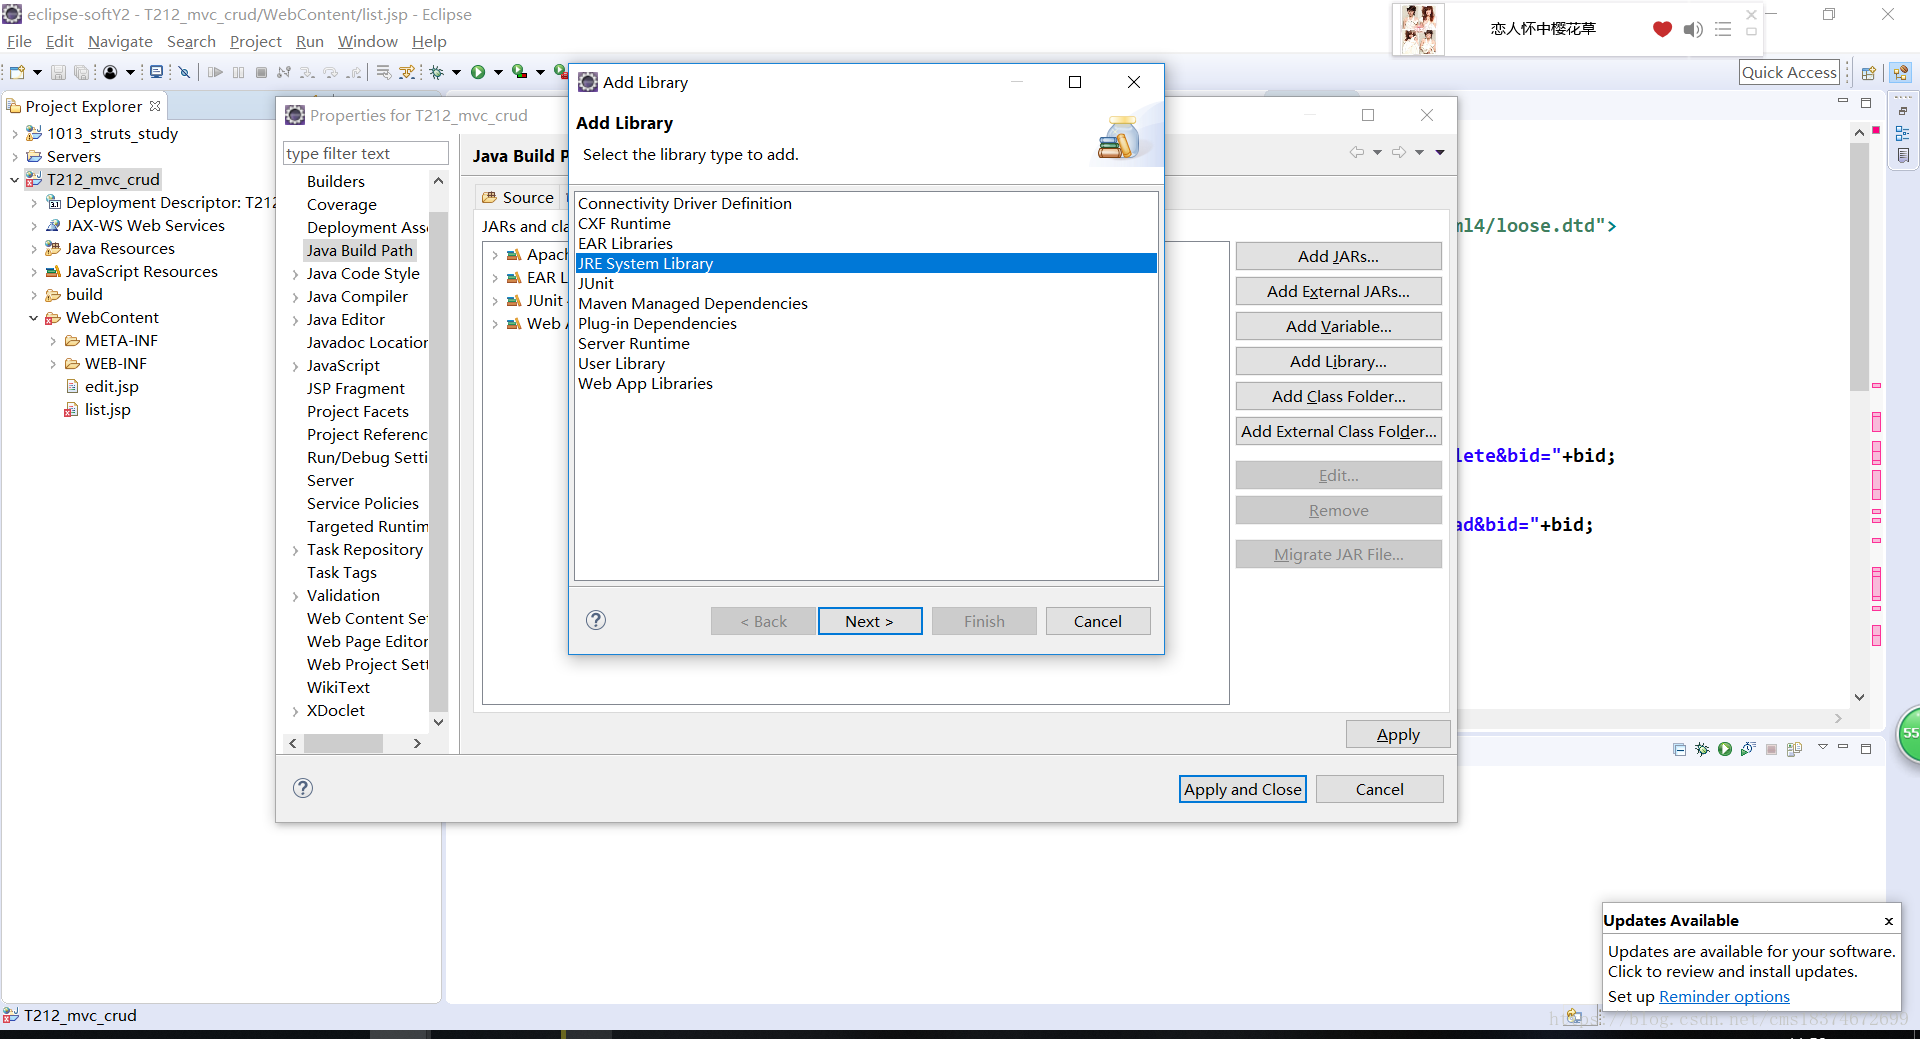
Task: Collapse the T212_mvc_crud project node
Action: pos(14,180)
